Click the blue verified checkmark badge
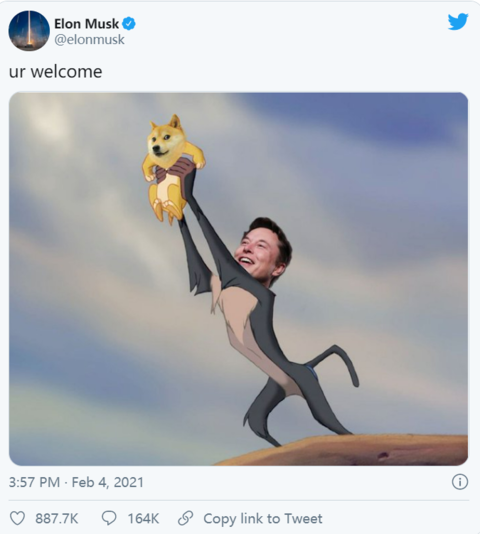The height and width of the screenshot is (534, 480). click(x=129, y=23)
